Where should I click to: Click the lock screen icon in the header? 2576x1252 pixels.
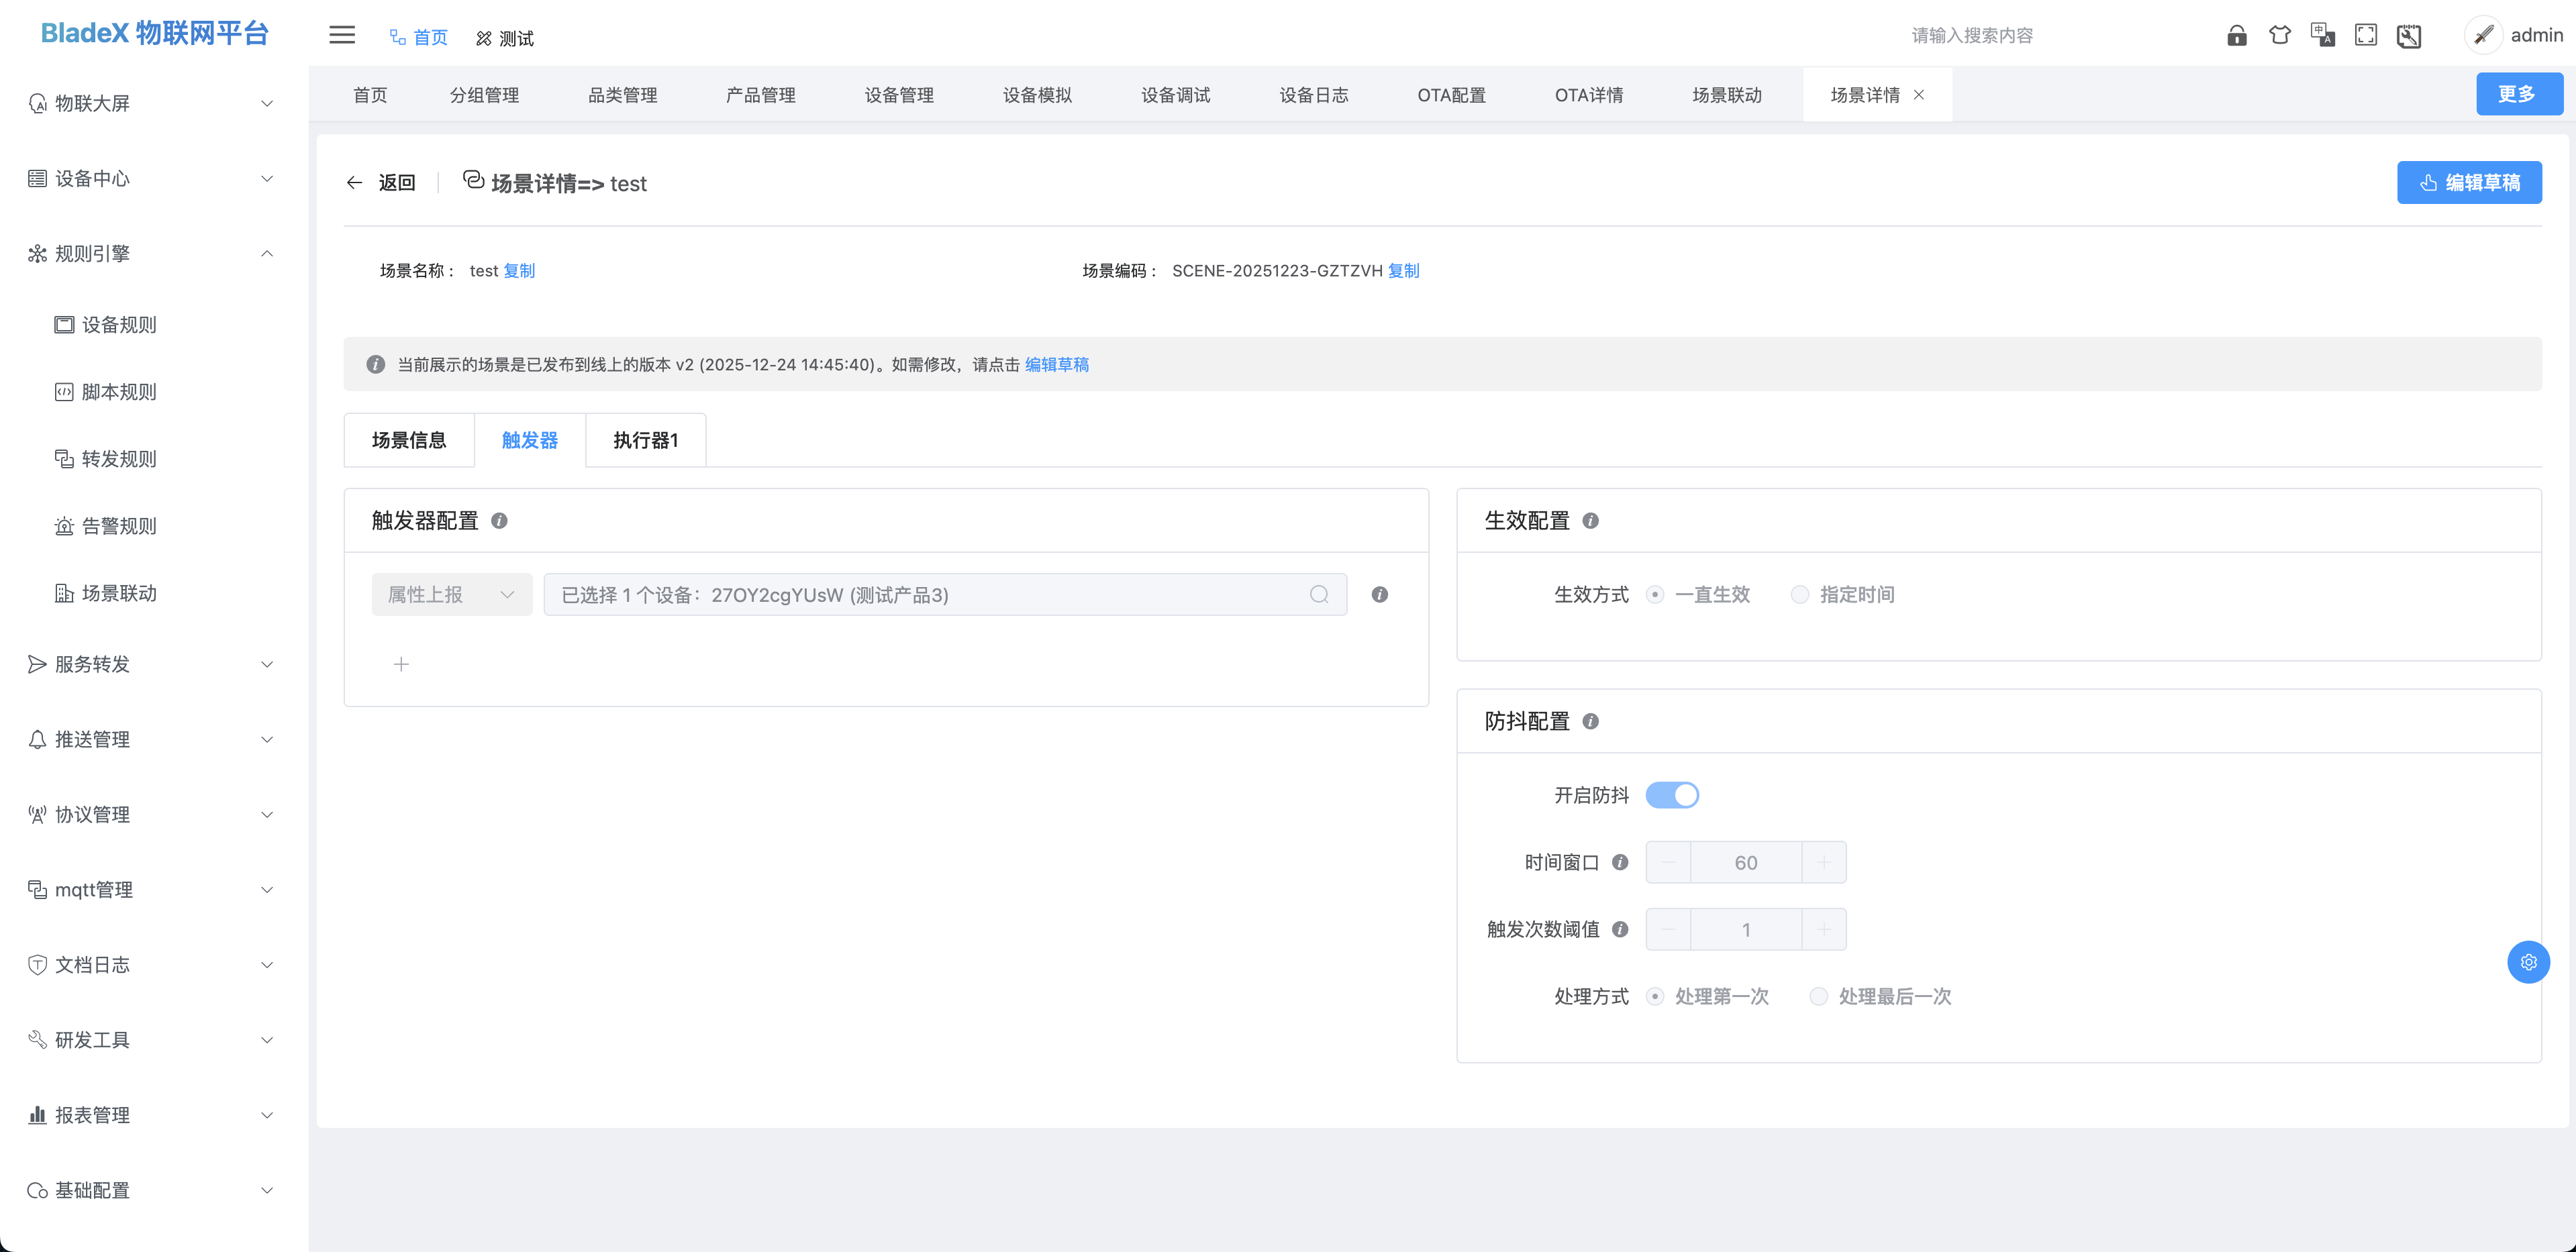[2237, 35]
